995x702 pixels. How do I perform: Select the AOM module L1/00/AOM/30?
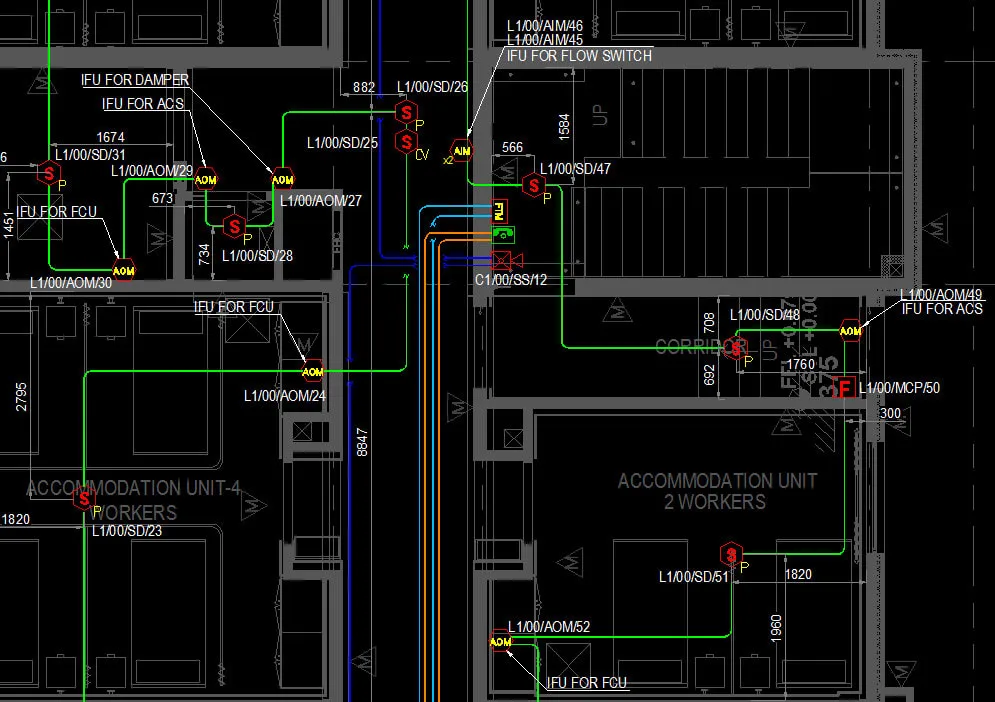point(123,270)
